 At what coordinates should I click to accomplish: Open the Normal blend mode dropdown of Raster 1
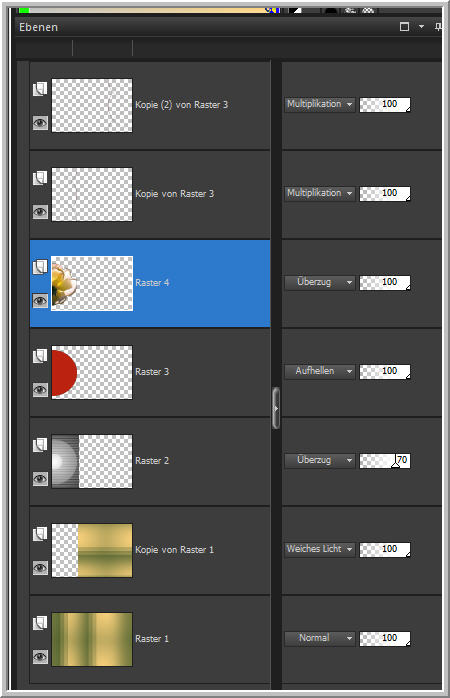pos(320,638)
